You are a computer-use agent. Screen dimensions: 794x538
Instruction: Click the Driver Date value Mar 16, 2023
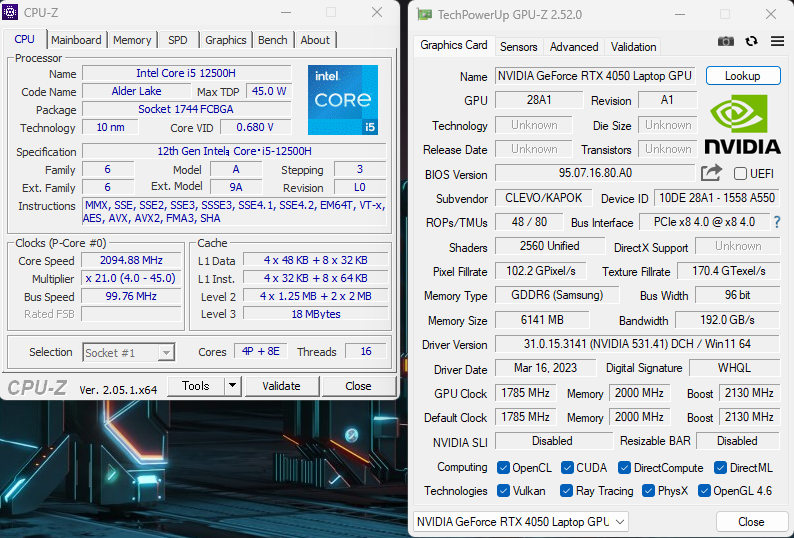(x=545, y=368)
